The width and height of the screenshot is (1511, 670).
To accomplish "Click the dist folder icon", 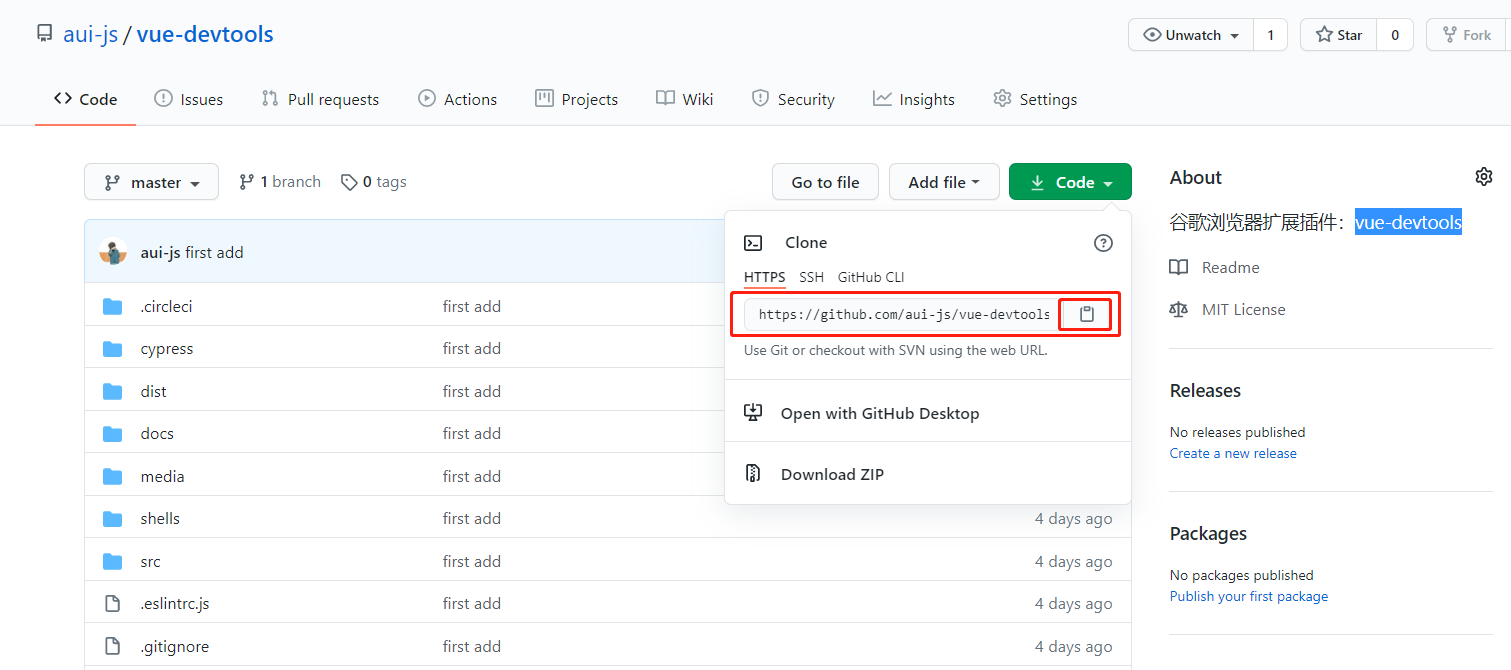I will click(x=113, y=391).
